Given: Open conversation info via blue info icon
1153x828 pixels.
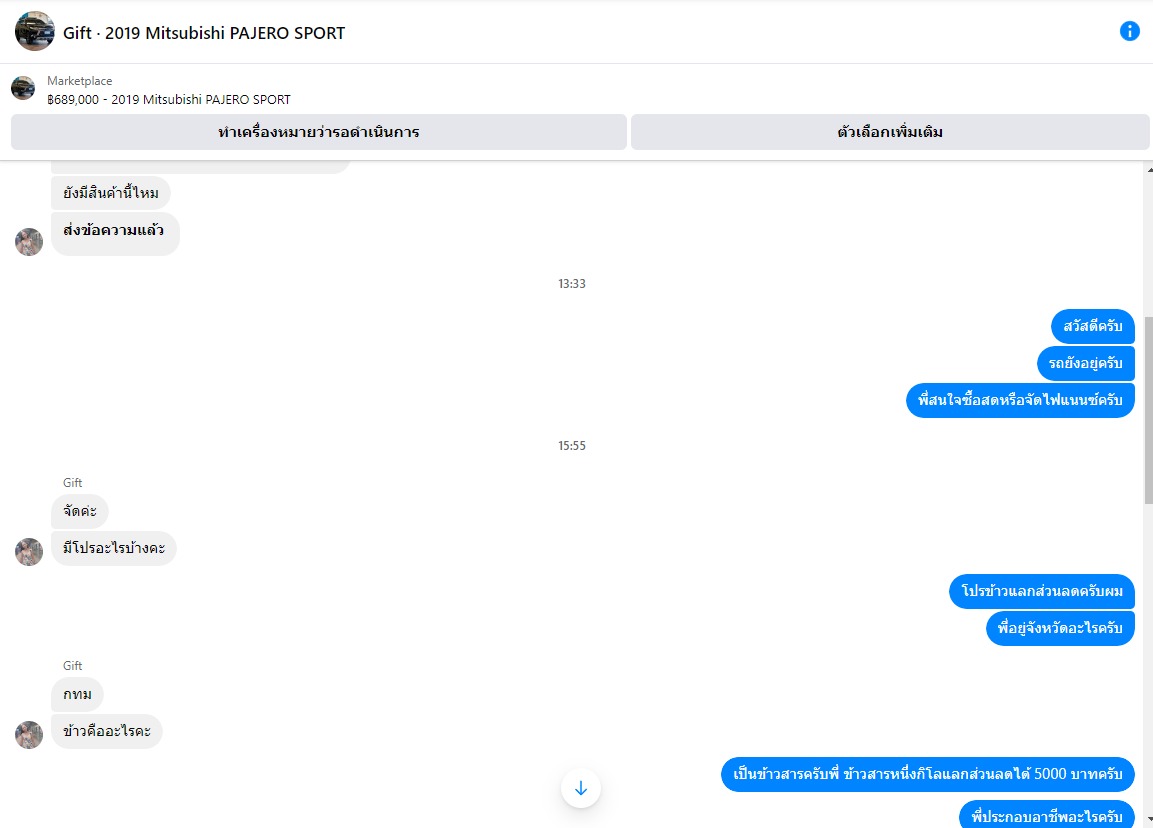Looking at the screenshot, I should coord(1129,31).
